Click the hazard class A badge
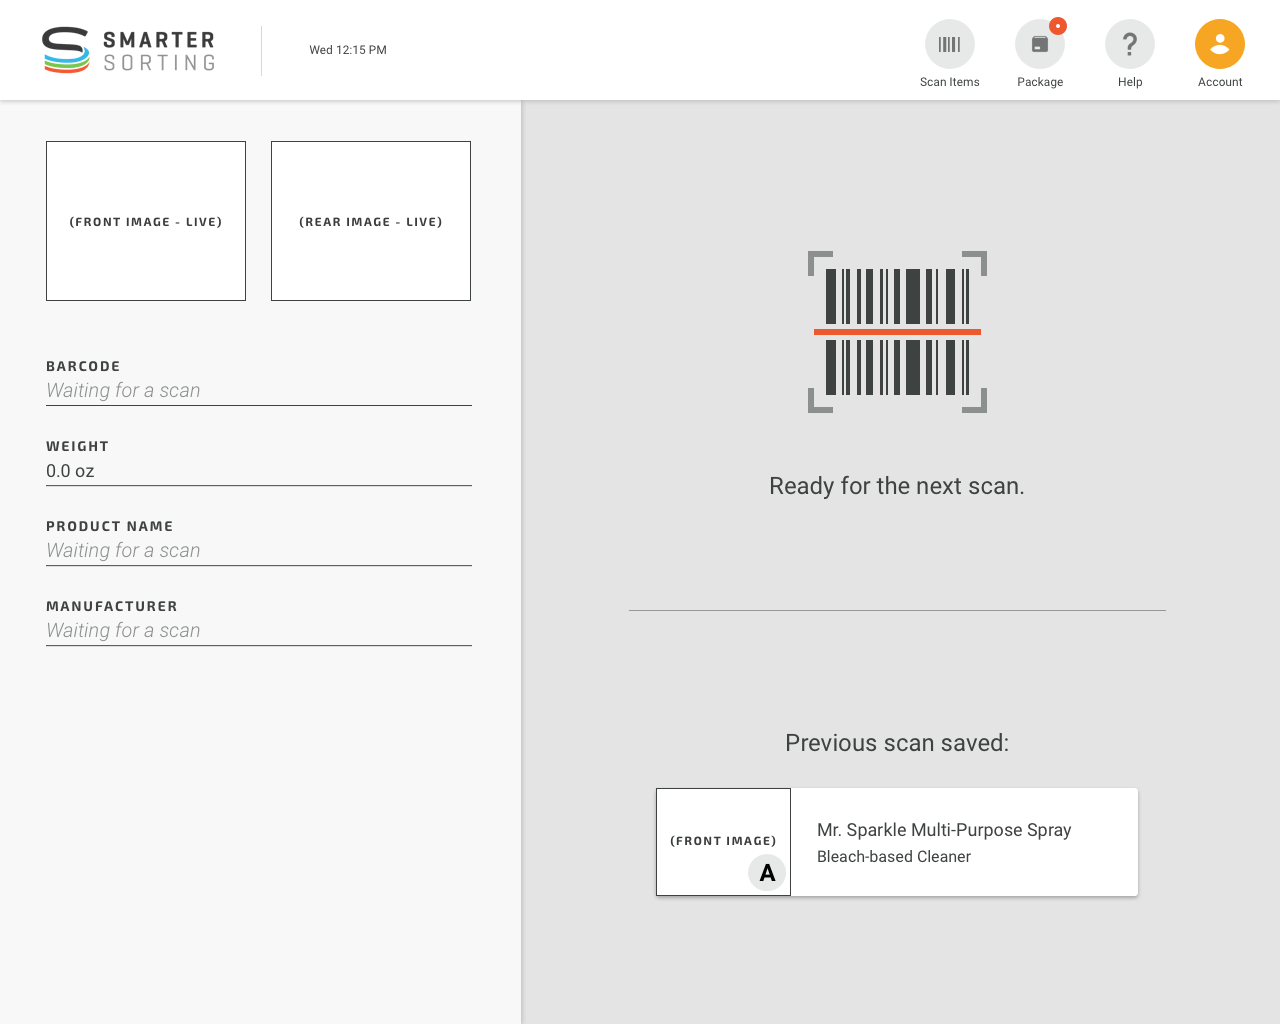 767,873
